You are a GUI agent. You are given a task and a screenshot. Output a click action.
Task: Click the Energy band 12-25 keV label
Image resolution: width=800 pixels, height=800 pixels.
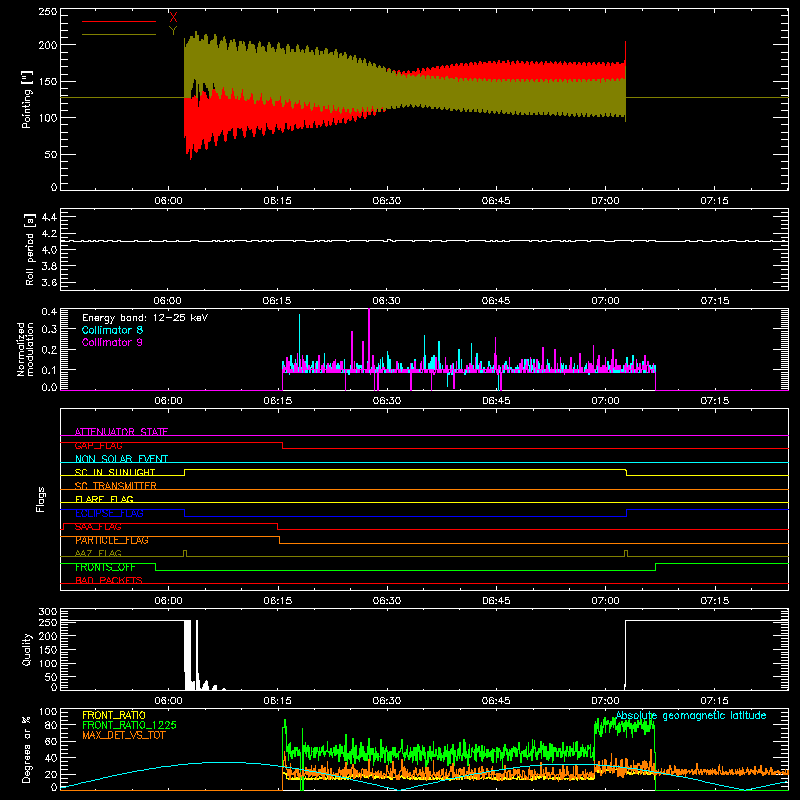coord(145,318)
